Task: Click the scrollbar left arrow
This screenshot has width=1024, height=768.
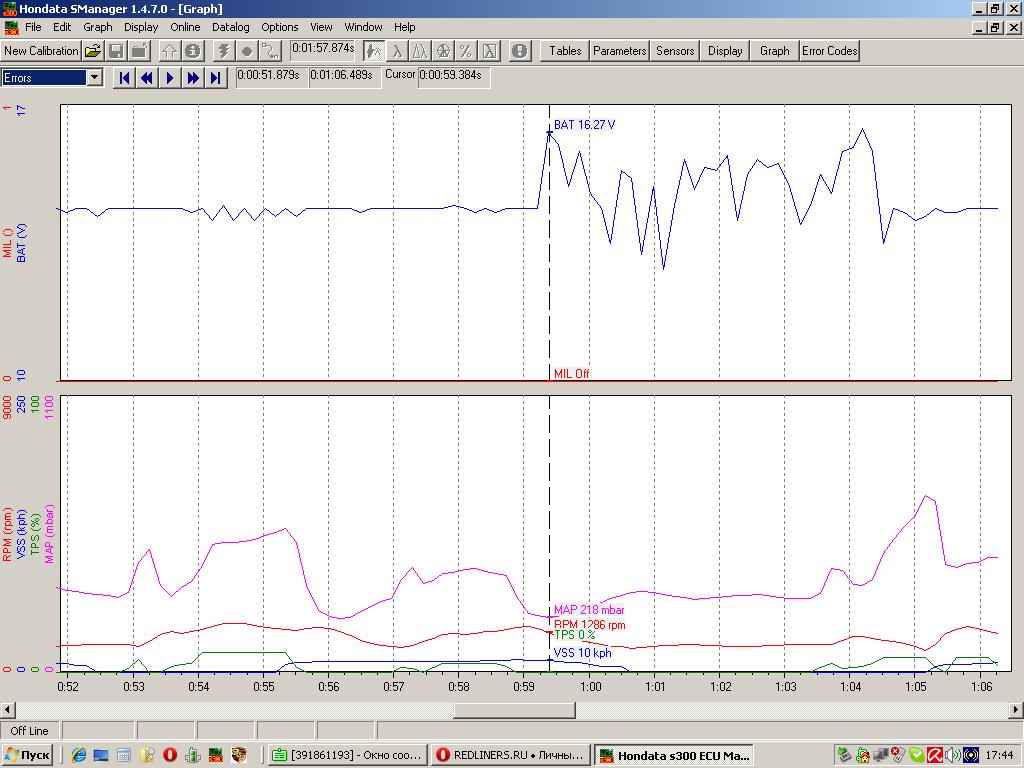Action: pyautogui.click(x=7, y=710)
